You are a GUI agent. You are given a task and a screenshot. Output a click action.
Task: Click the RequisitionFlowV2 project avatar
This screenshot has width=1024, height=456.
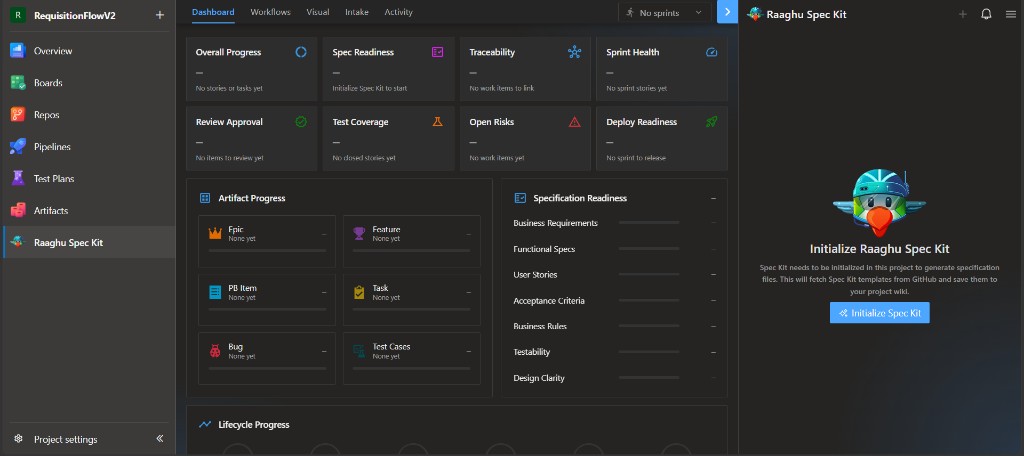[18, 15]
